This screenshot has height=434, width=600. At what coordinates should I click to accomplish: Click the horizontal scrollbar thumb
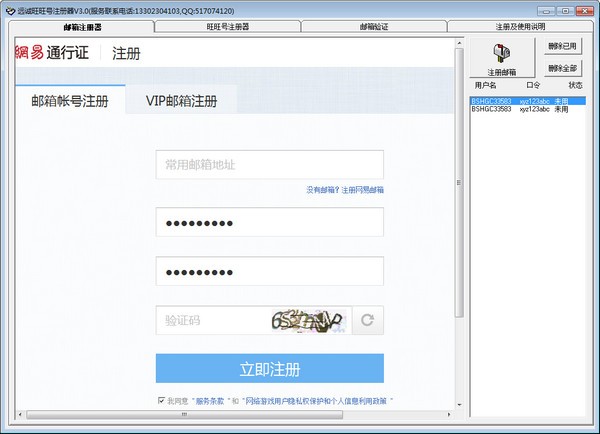pyautogui.click(x=184, y=414)
